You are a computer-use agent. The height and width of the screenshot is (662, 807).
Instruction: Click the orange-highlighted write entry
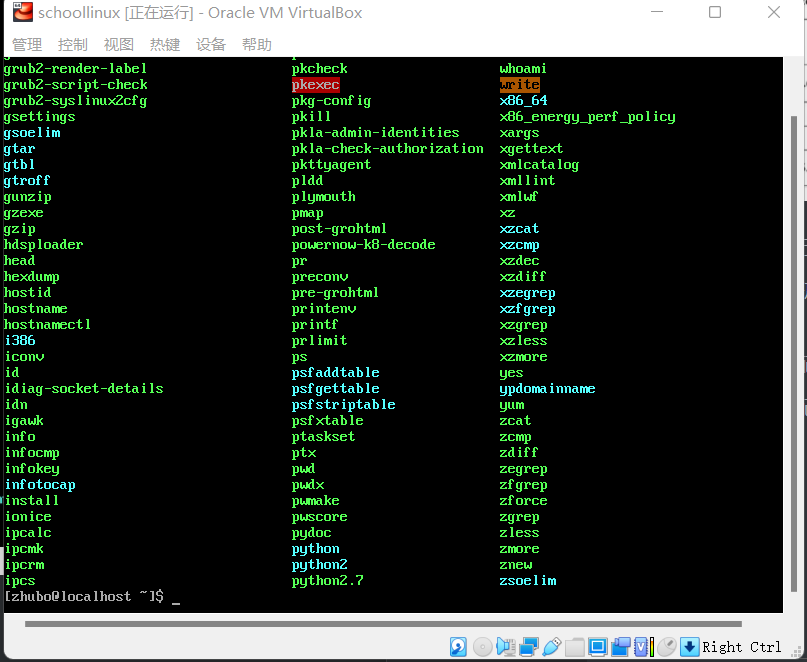(519, 84)
